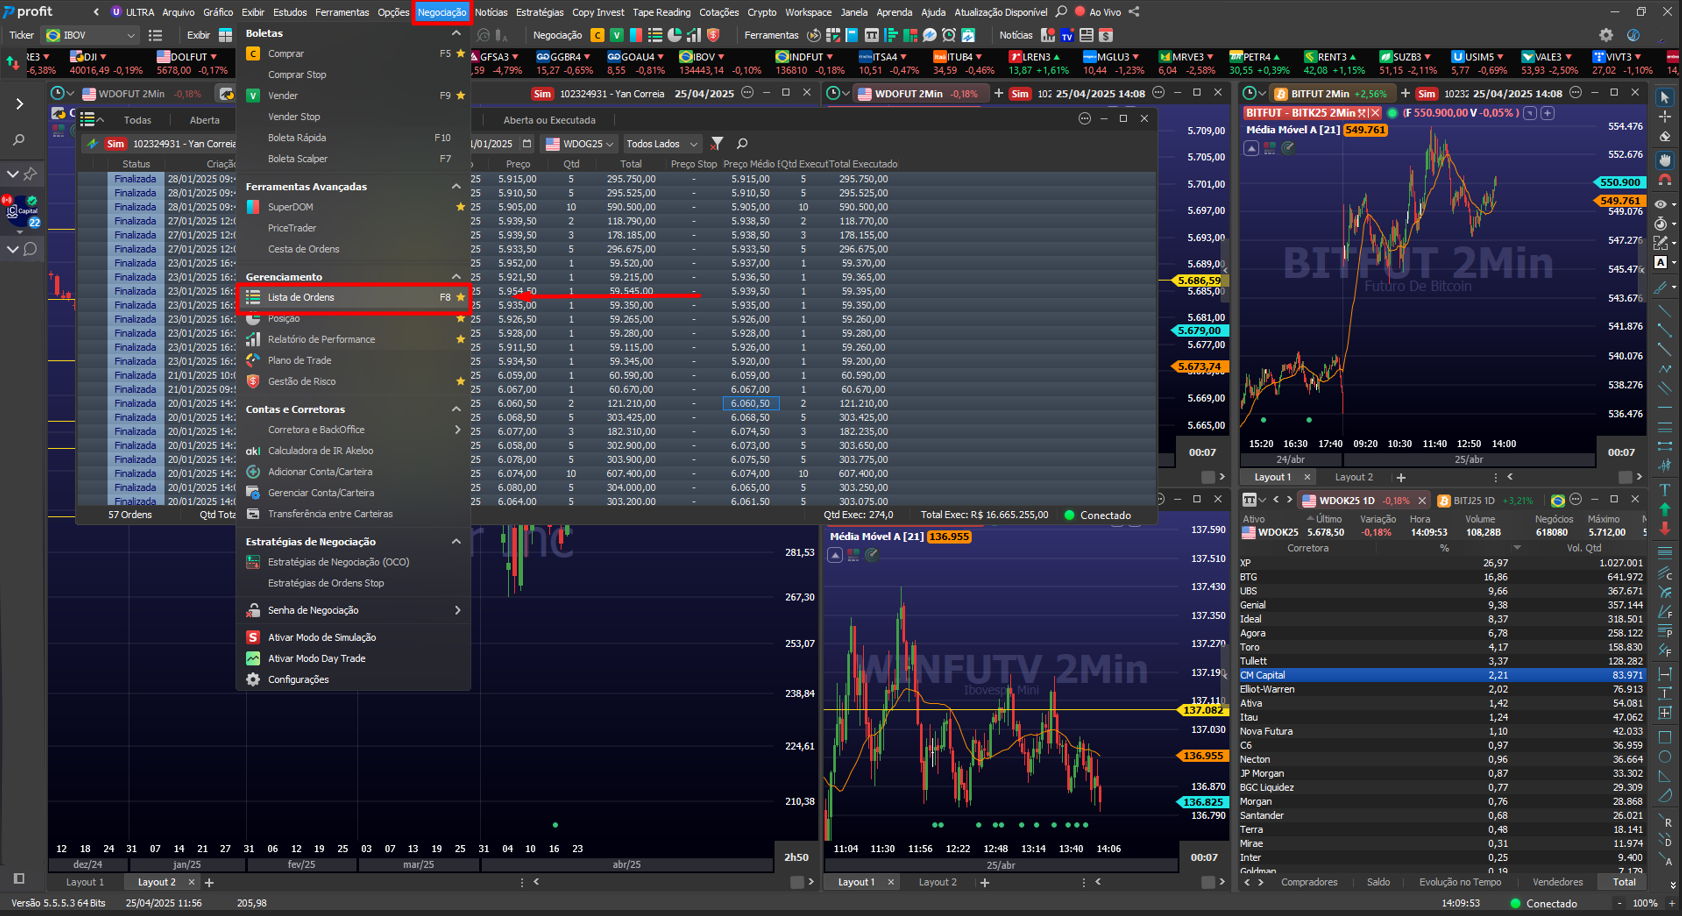Toggle favorite star for Relatório de Performance

click(x=460, y=339)
